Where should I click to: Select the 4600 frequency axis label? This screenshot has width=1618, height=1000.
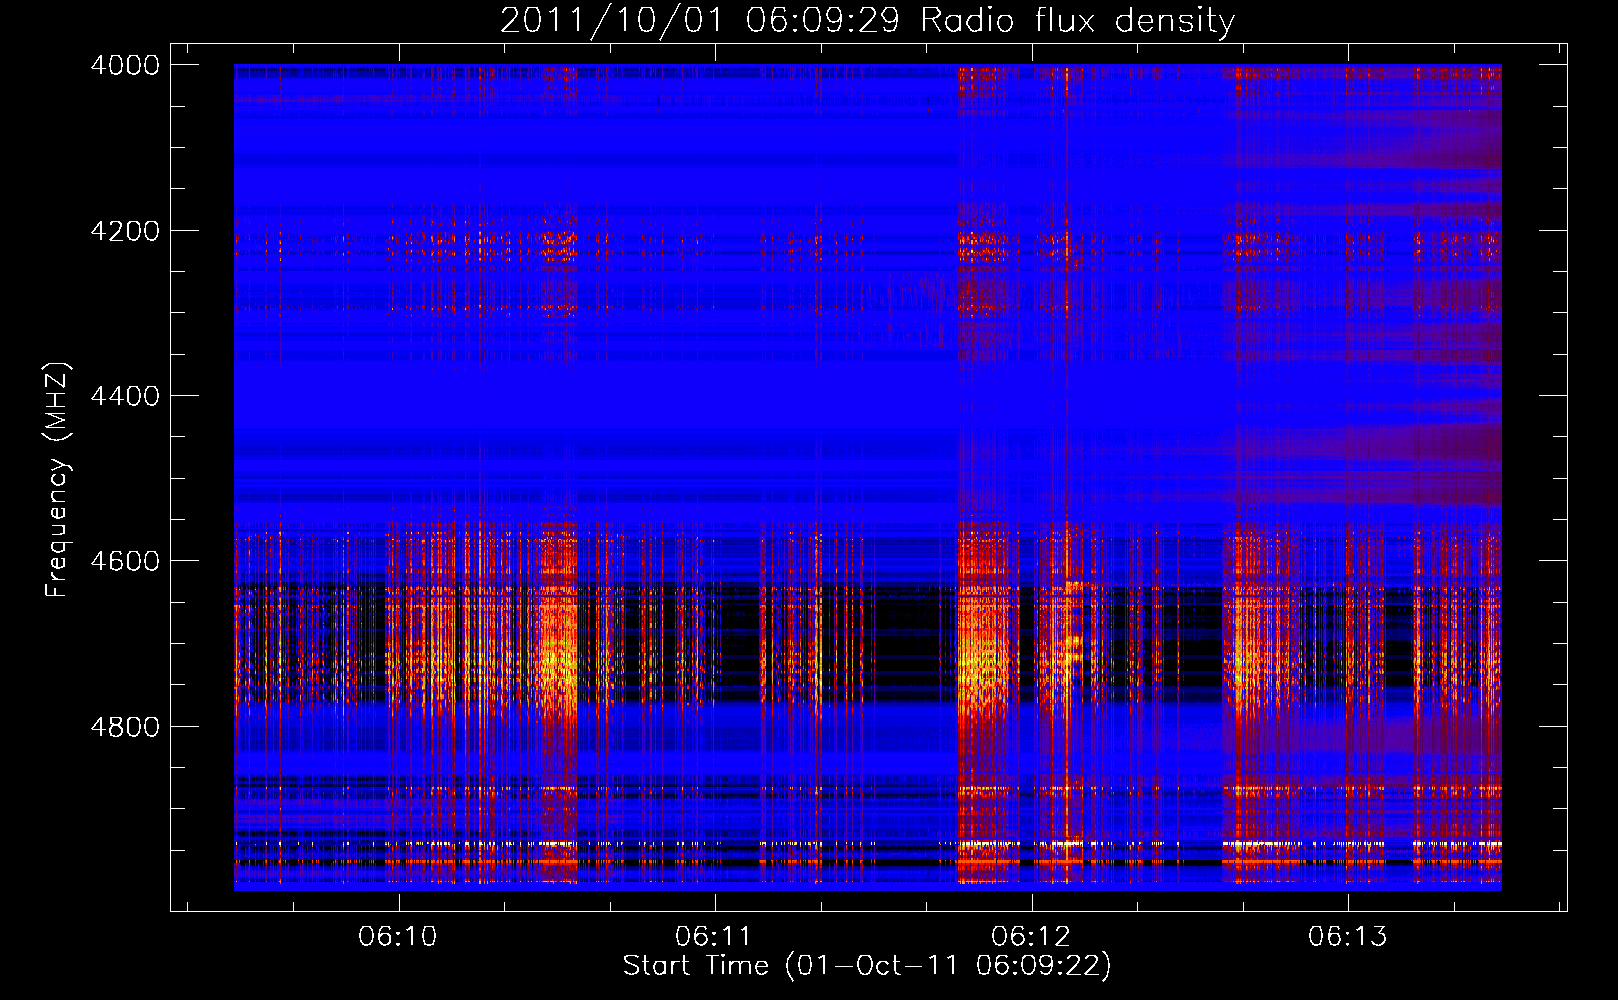(x=125, y=561)
